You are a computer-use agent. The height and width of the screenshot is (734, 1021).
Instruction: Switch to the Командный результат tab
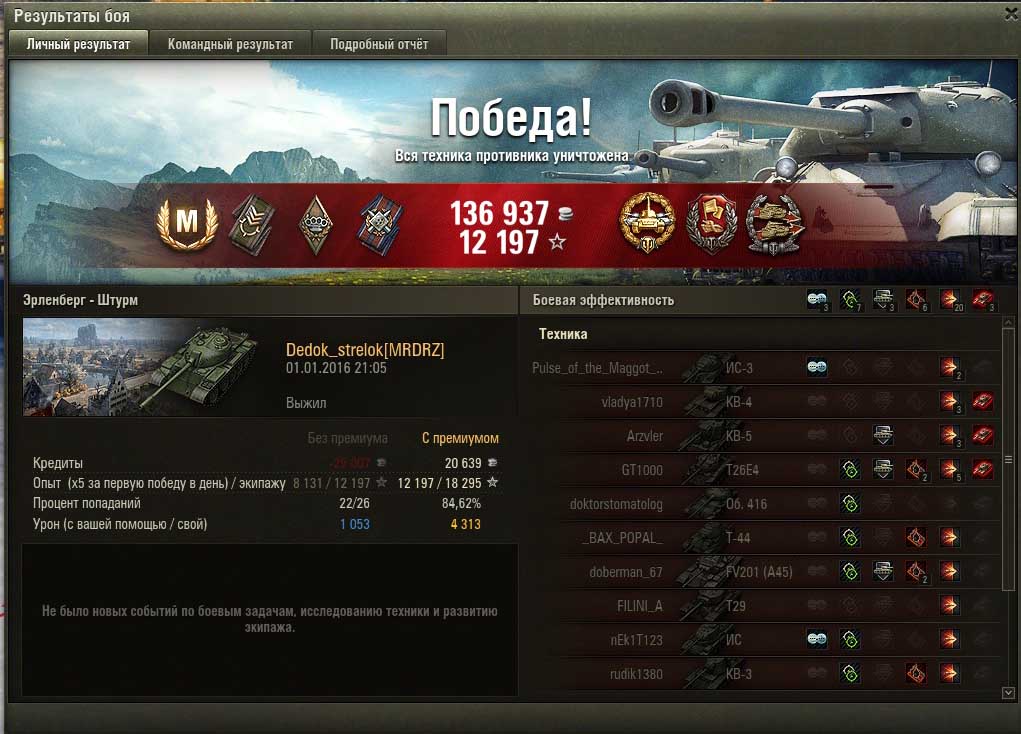(x=230, y=44)
